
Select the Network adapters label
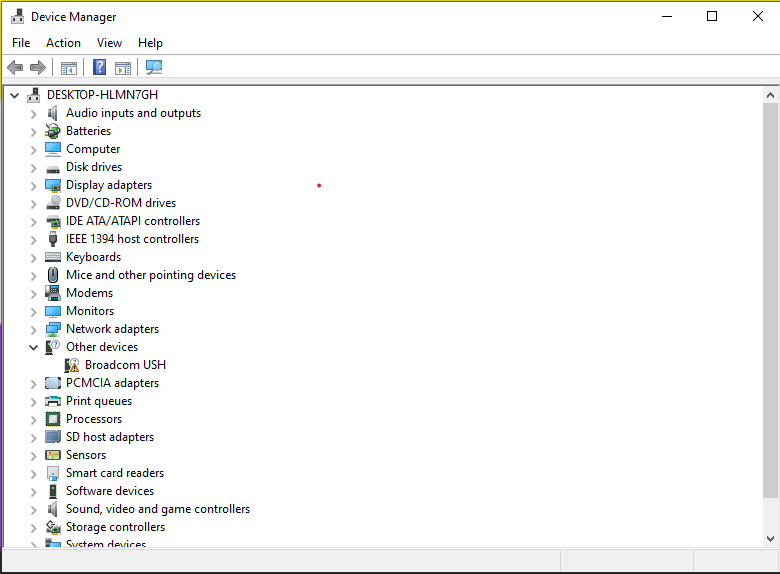112,329
